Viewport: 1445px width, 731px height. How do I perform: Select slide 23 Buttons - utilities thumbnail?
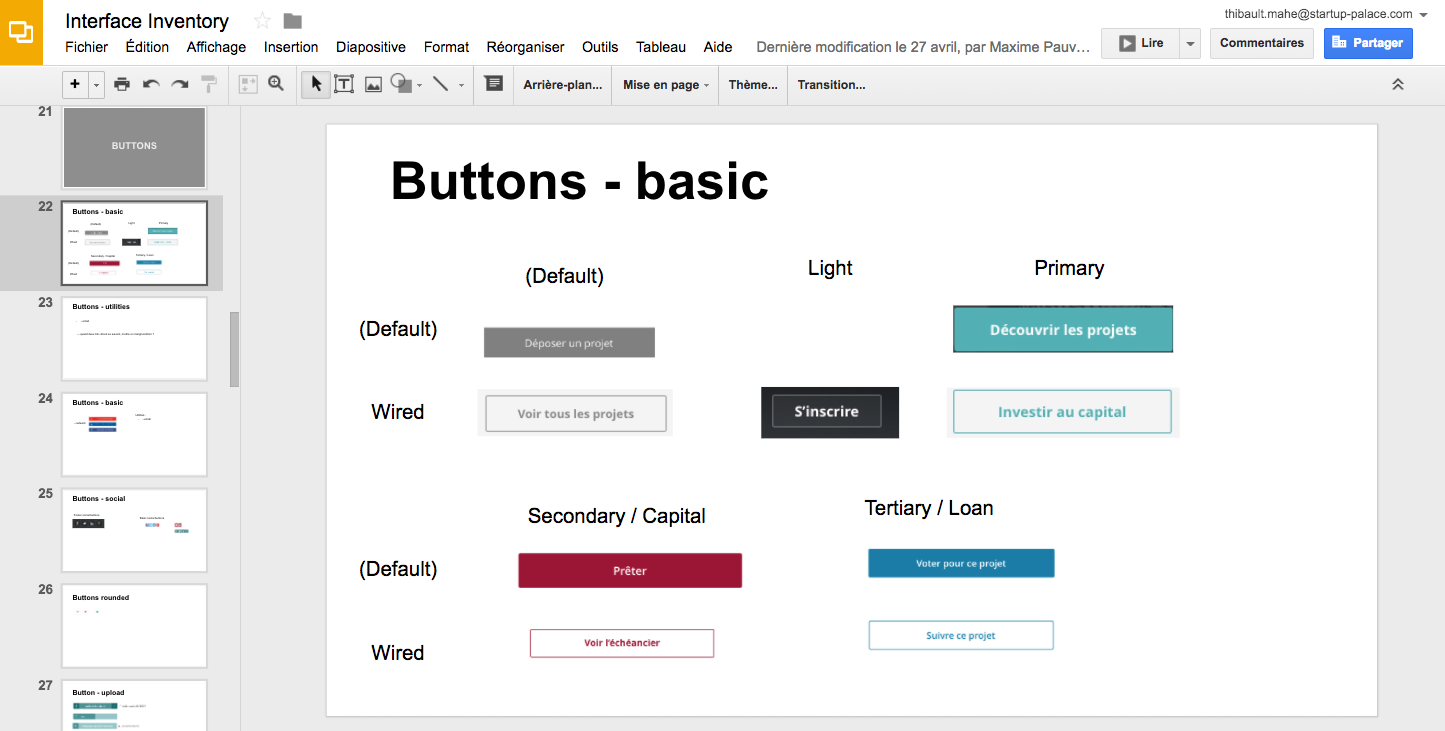click(134, 339)
